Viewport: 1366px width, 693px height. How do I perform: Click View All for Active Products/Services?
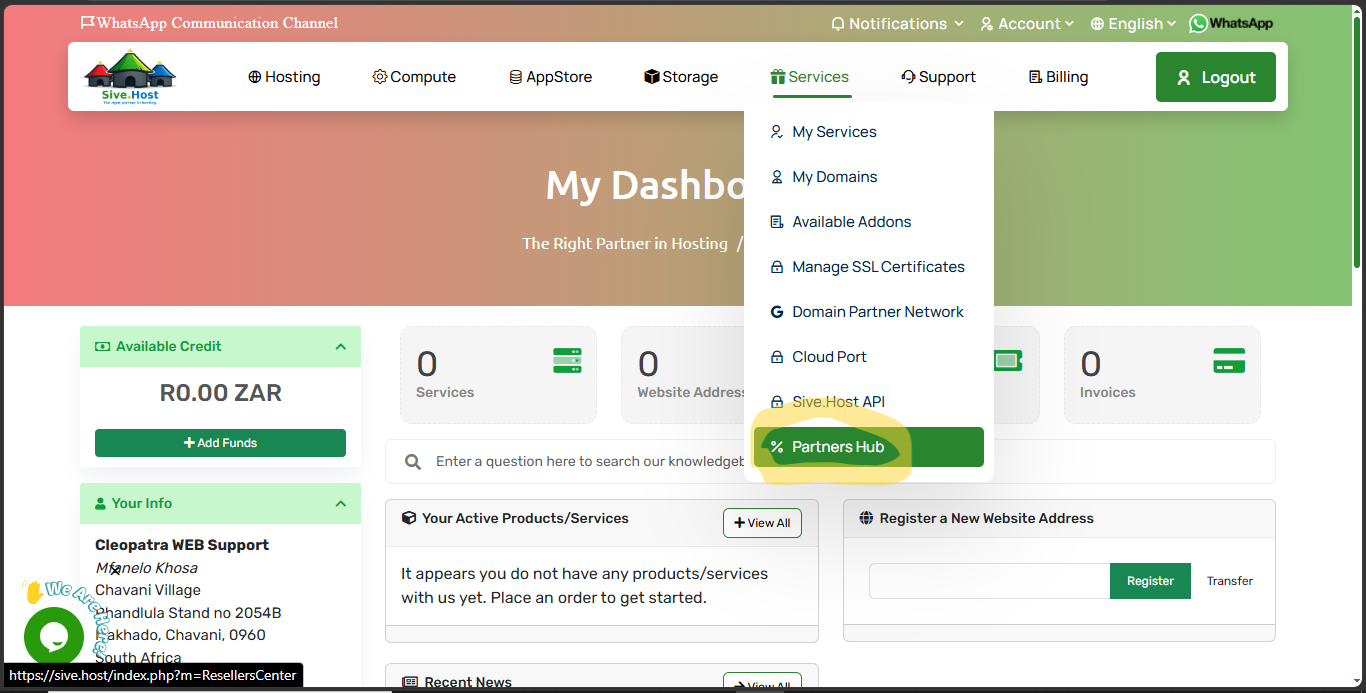point(762,523)
